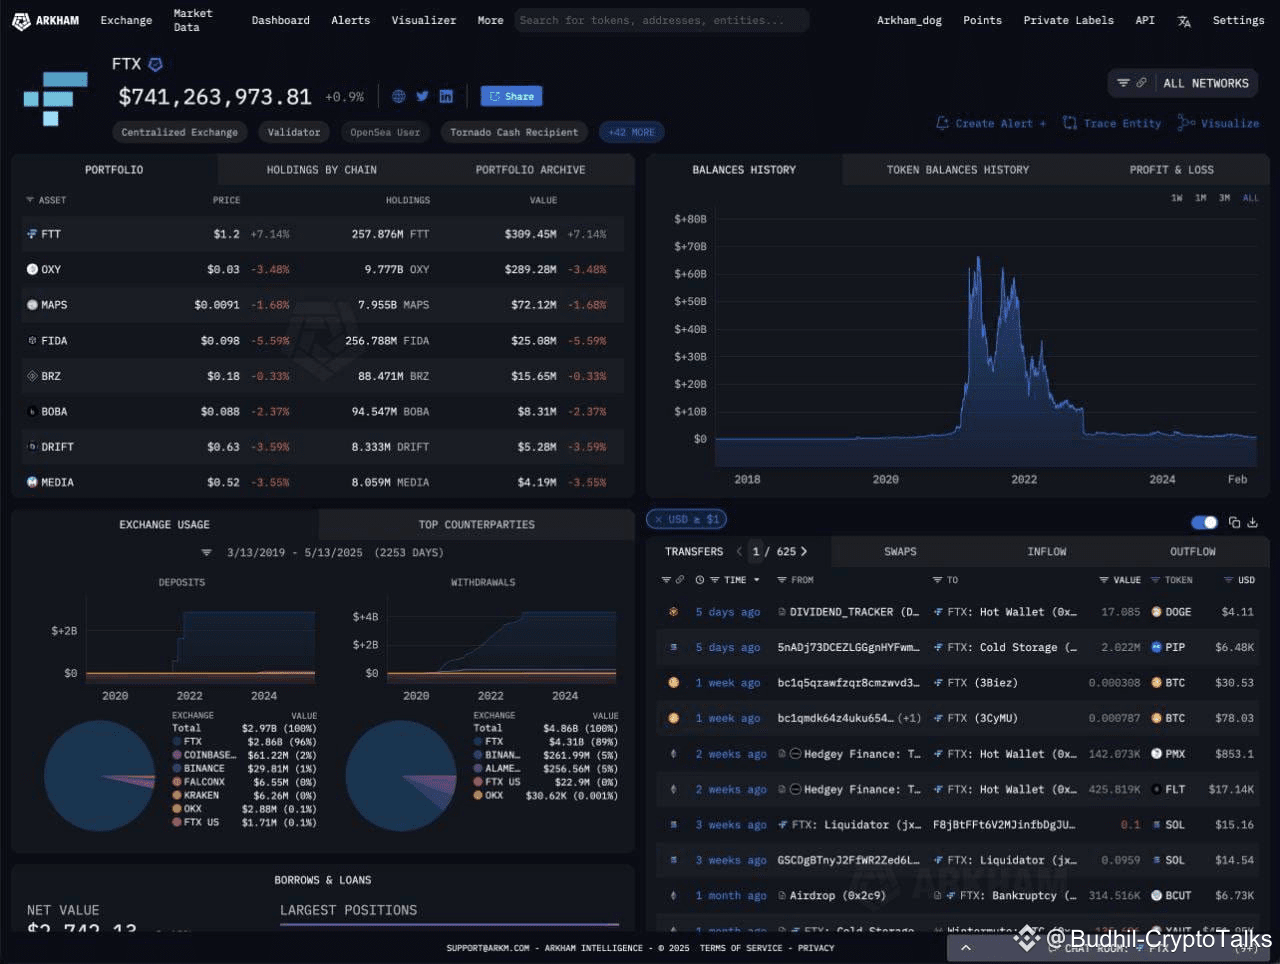The width and height of the screenshot is (1280, 964).
Task: Download transfers using the download icon
Action: click(1252, 522)
